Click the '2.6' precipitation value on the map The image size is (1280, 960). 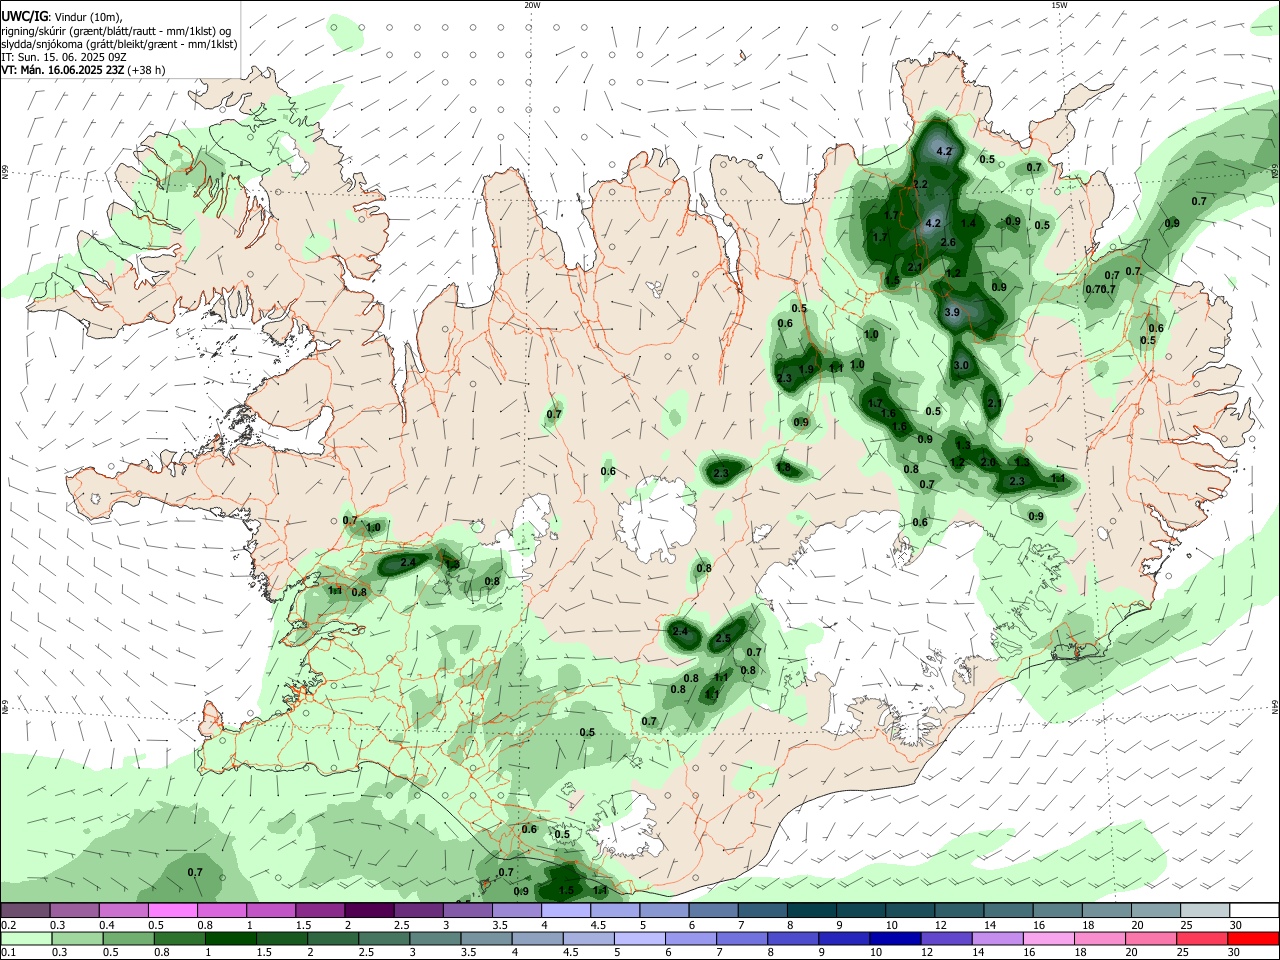(949, 242)
